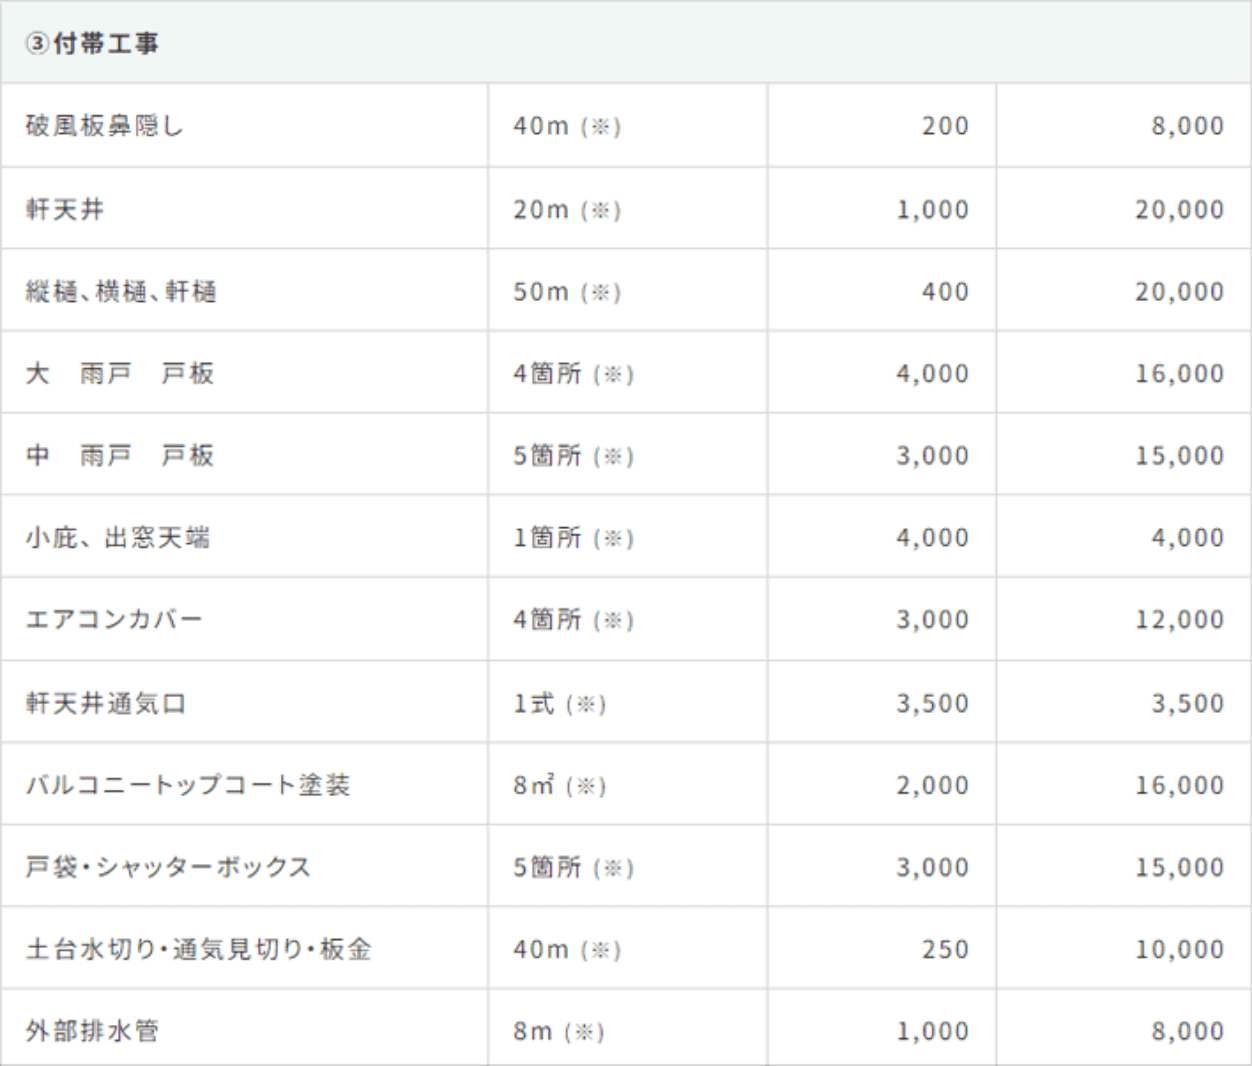
Task: Click the 中 雨戸 戸板 row label
Action: [x=120, y=455]
